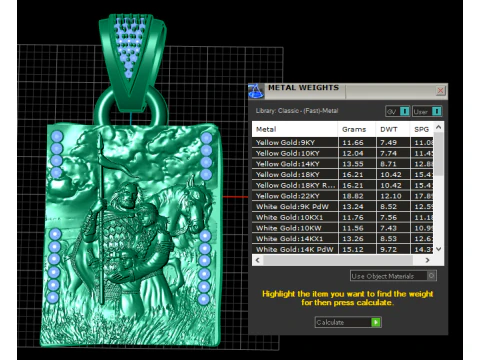The width and height of the screenshot is (480, 360).
Task: Toggle the User library option
Action: [427, 111]
